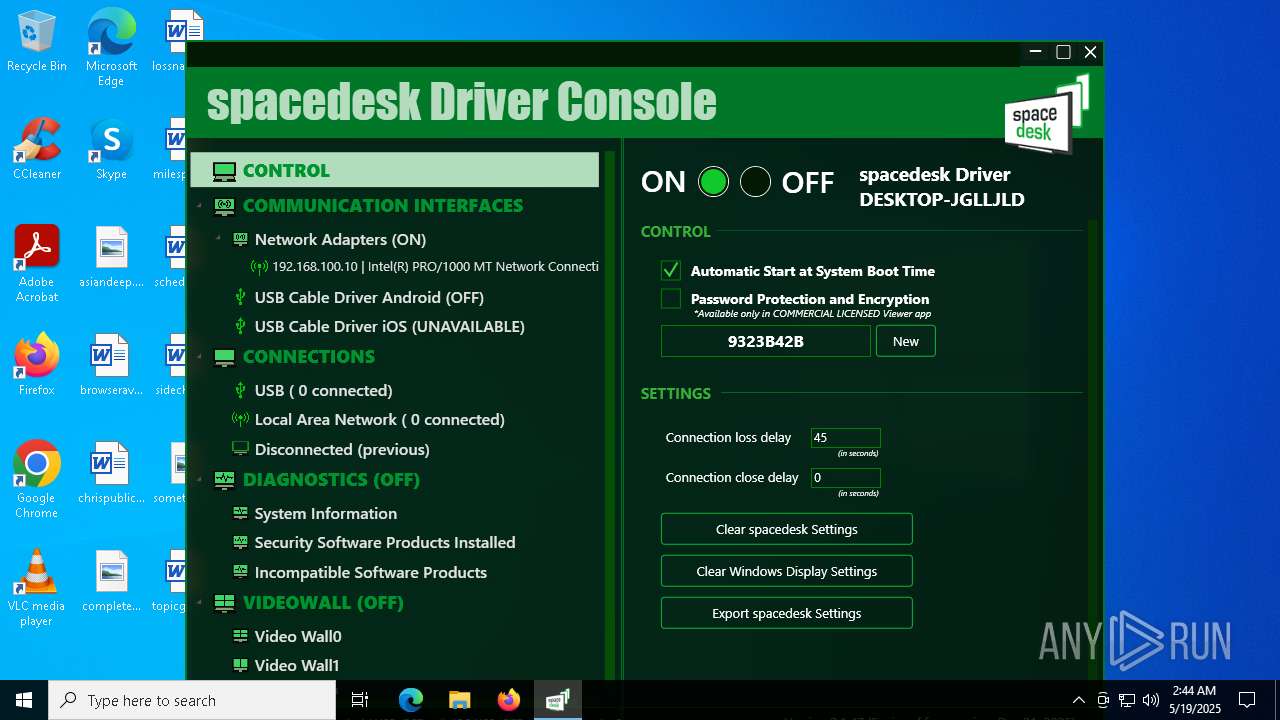Screen dimensions: 1280x720
Task: Click the DIAGNOSTICS section icon
Action: [224, 480]
